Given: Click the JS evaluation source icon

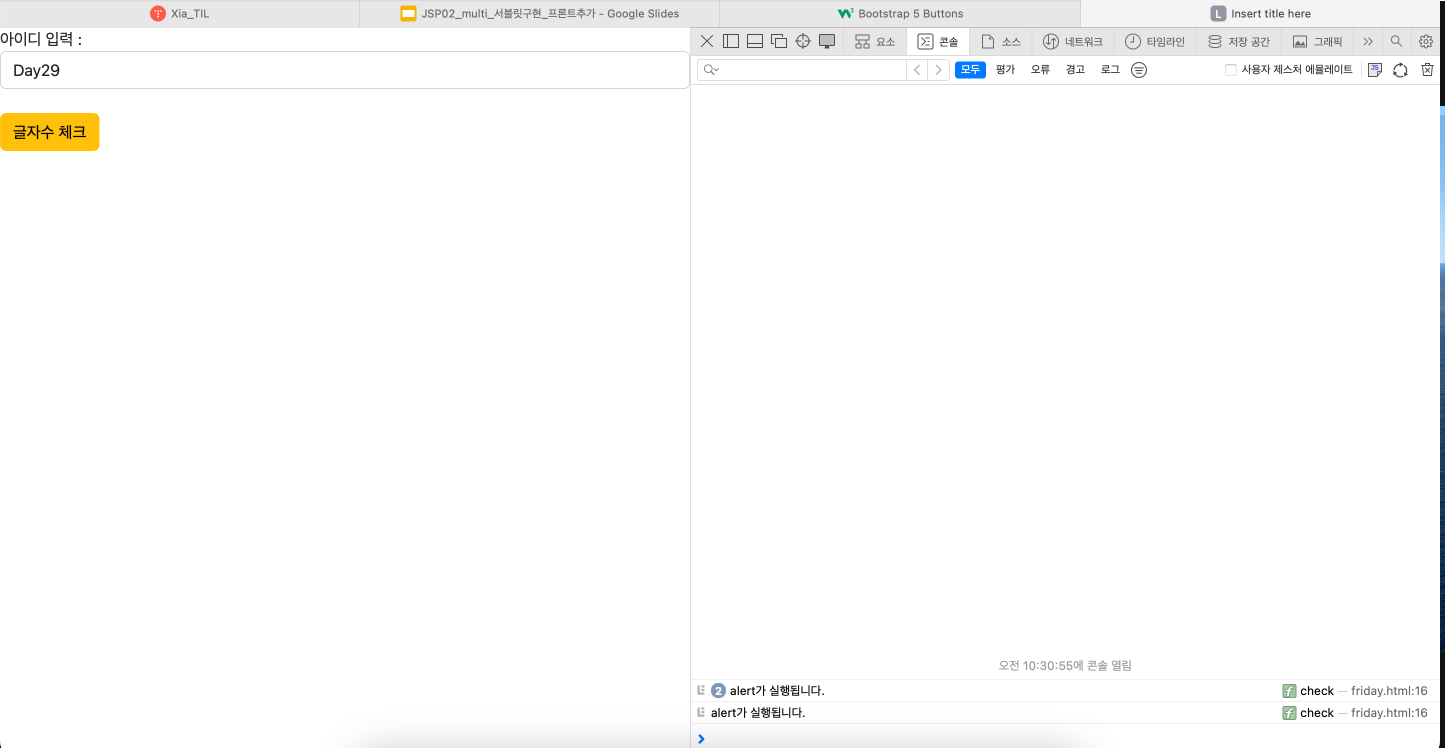Looking at the screenshot, I should click(x=1375, y=70).
